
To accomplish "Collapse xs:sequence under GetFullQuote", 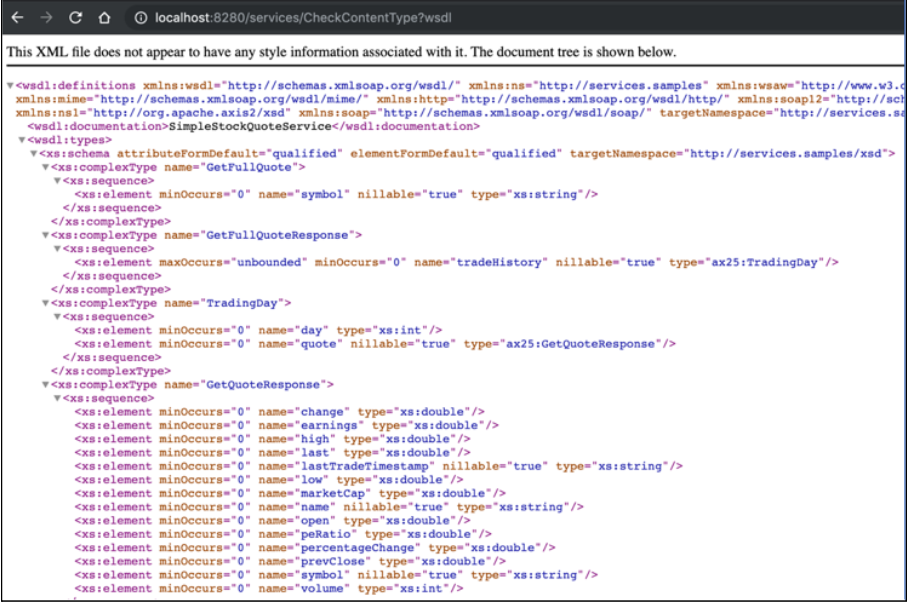I will coord(57,181).
